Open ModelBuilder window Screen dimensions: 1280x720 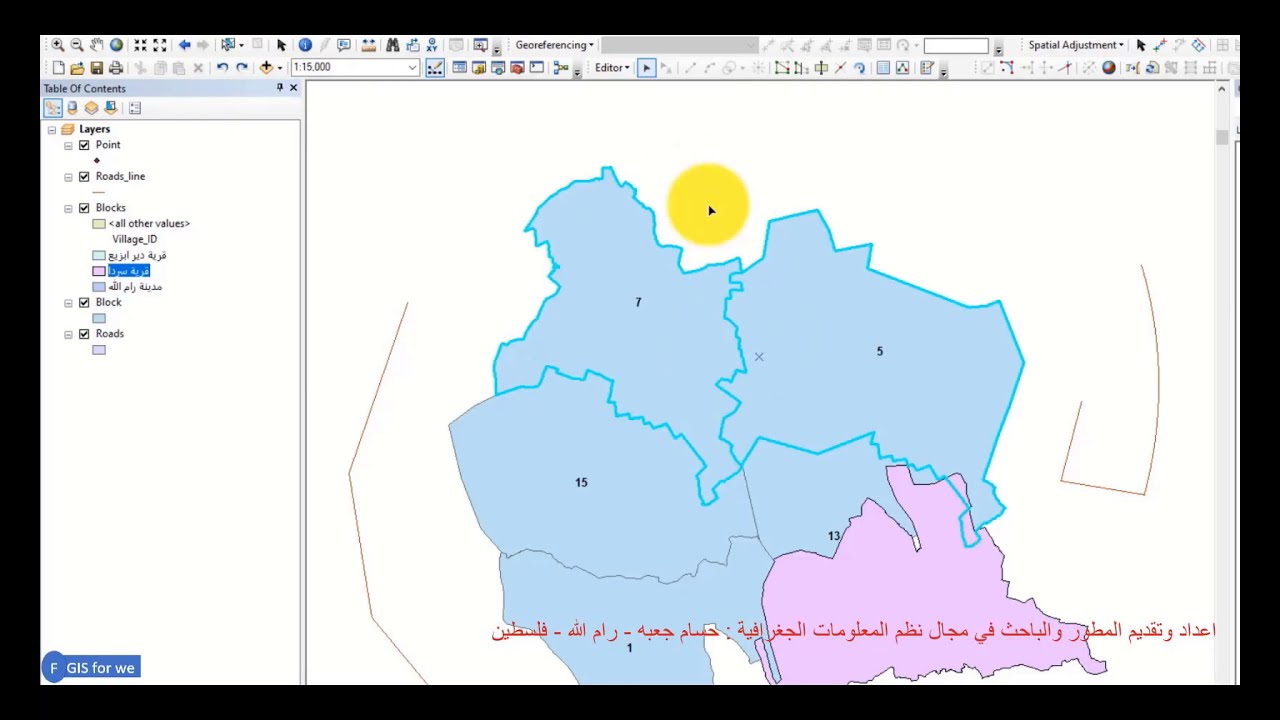pyautogui.click(x=561, y=68)
